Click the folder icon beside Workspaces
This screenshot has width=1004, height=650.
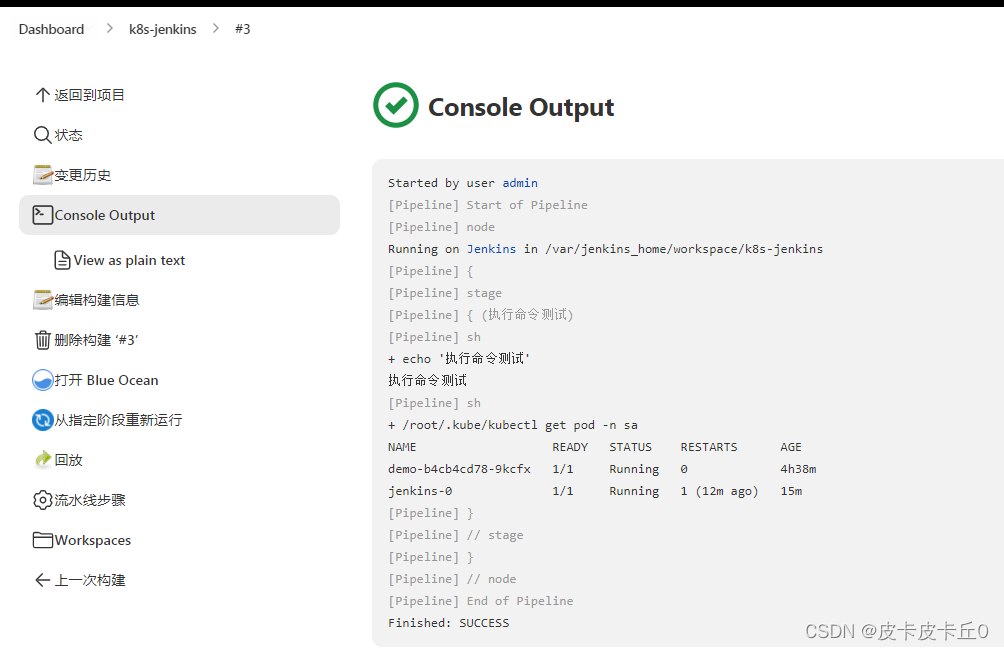coord(43,540)
